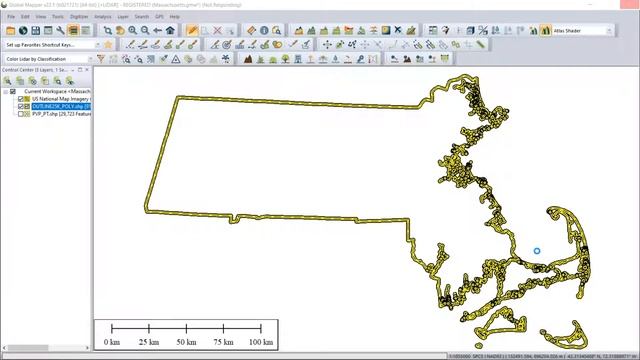Click the first Control Center panel toolbar icon

[7, 81]
